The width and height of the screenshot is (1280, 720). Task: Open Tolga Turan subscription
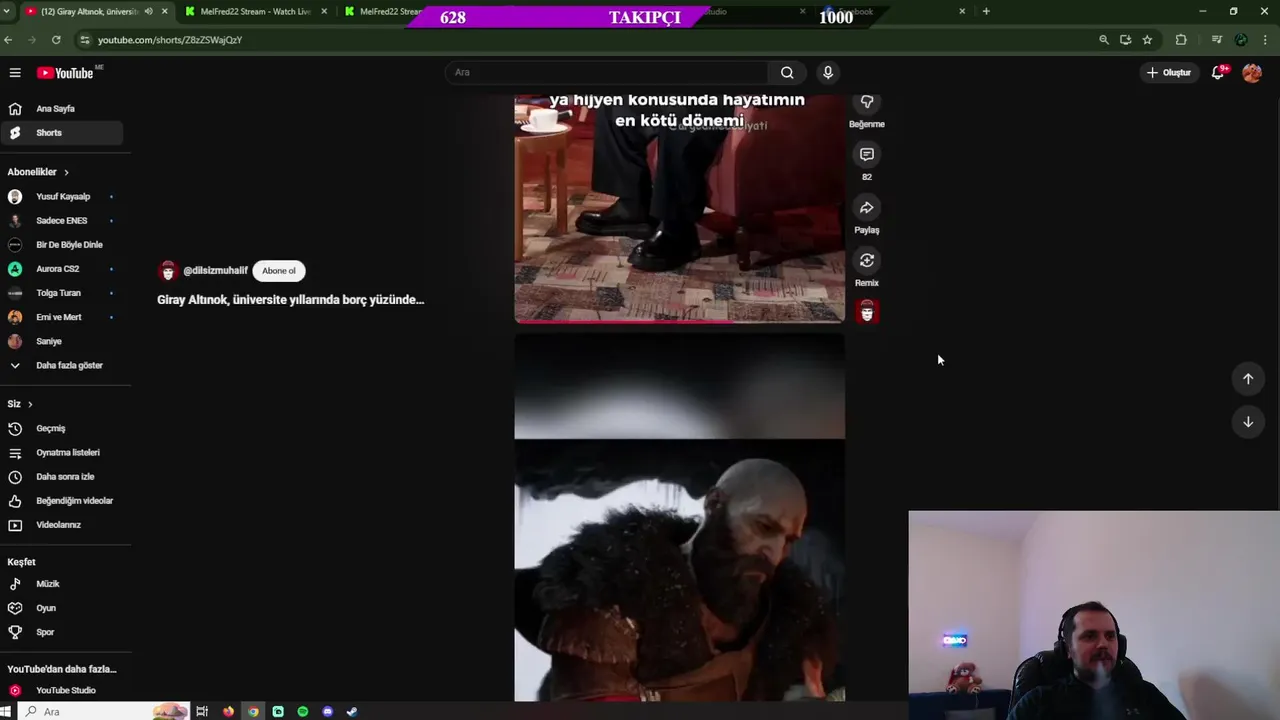point(61,293)
